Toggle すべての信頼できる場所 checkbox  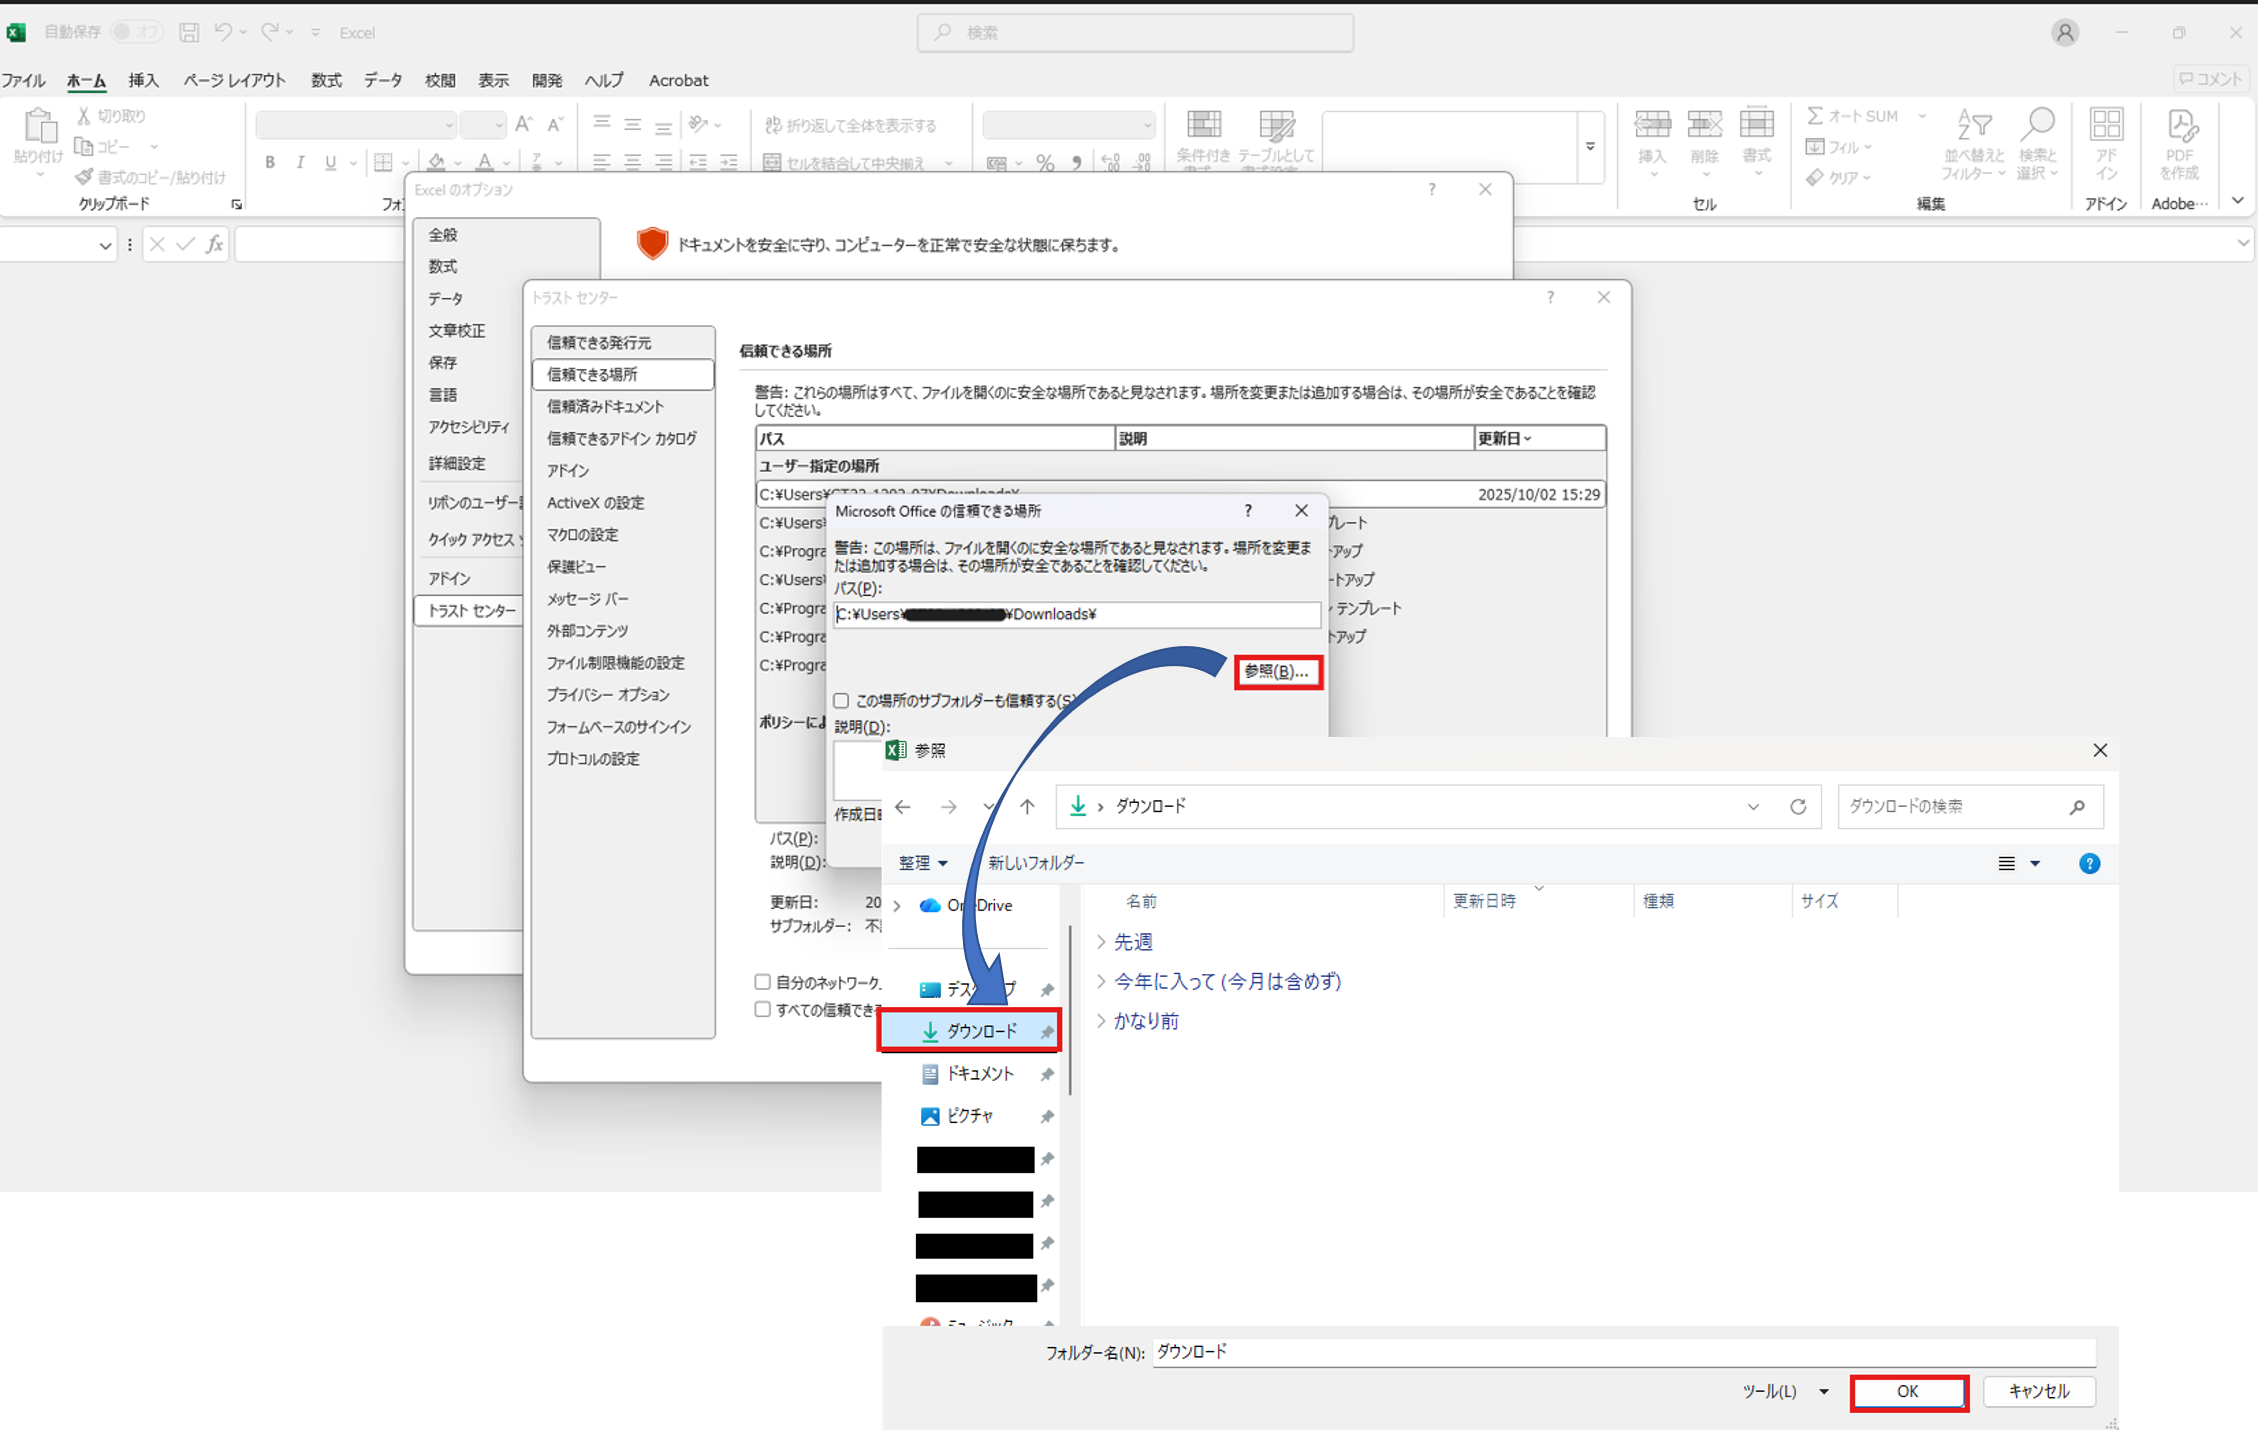tap(763, 1010)
